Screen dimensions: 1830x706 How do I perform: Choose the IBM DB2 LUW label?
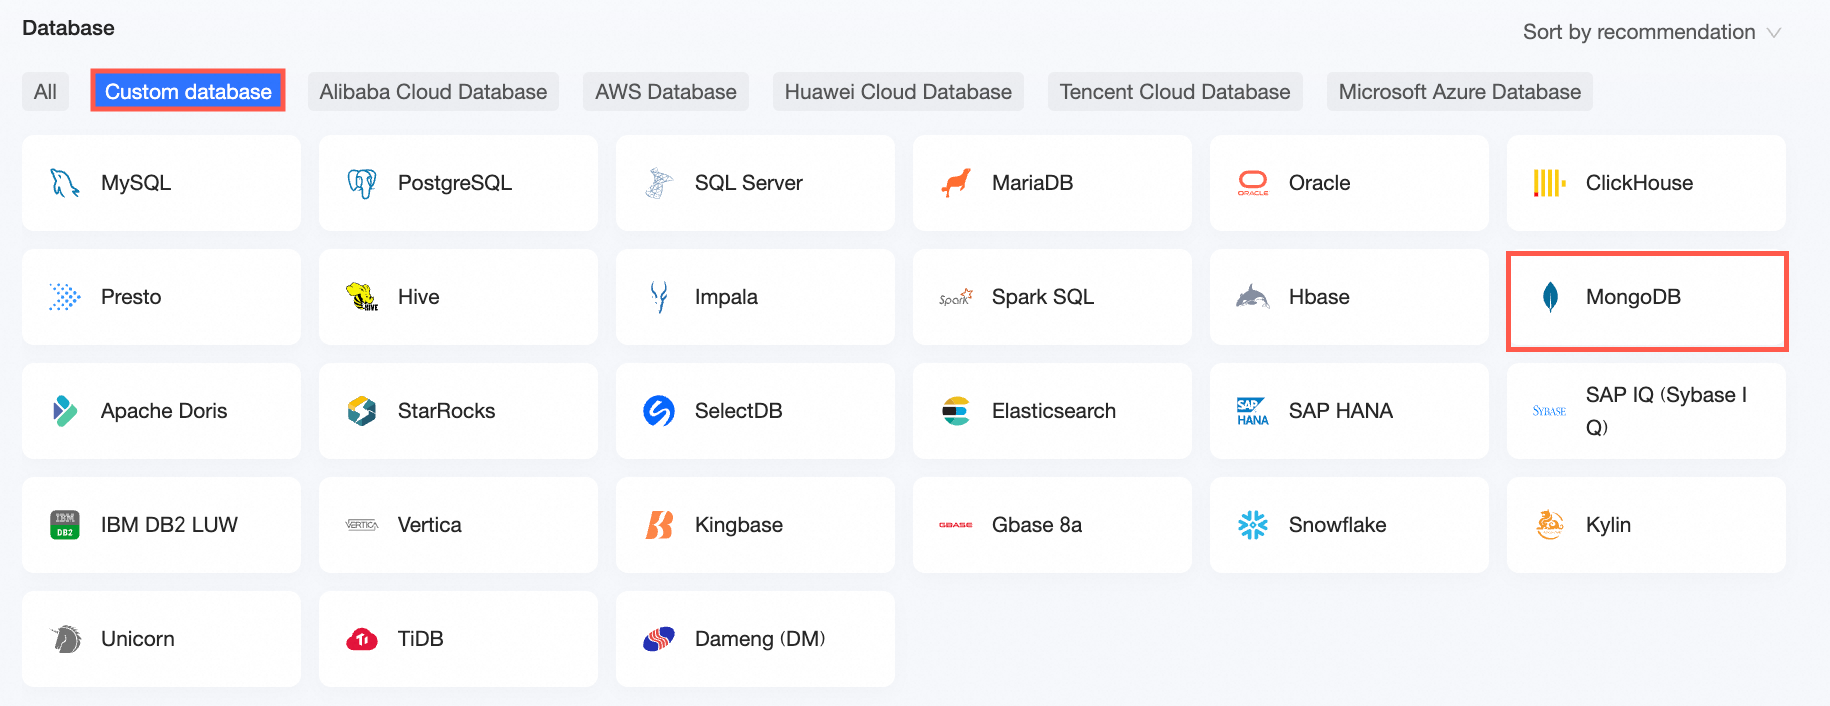(169, 525)
